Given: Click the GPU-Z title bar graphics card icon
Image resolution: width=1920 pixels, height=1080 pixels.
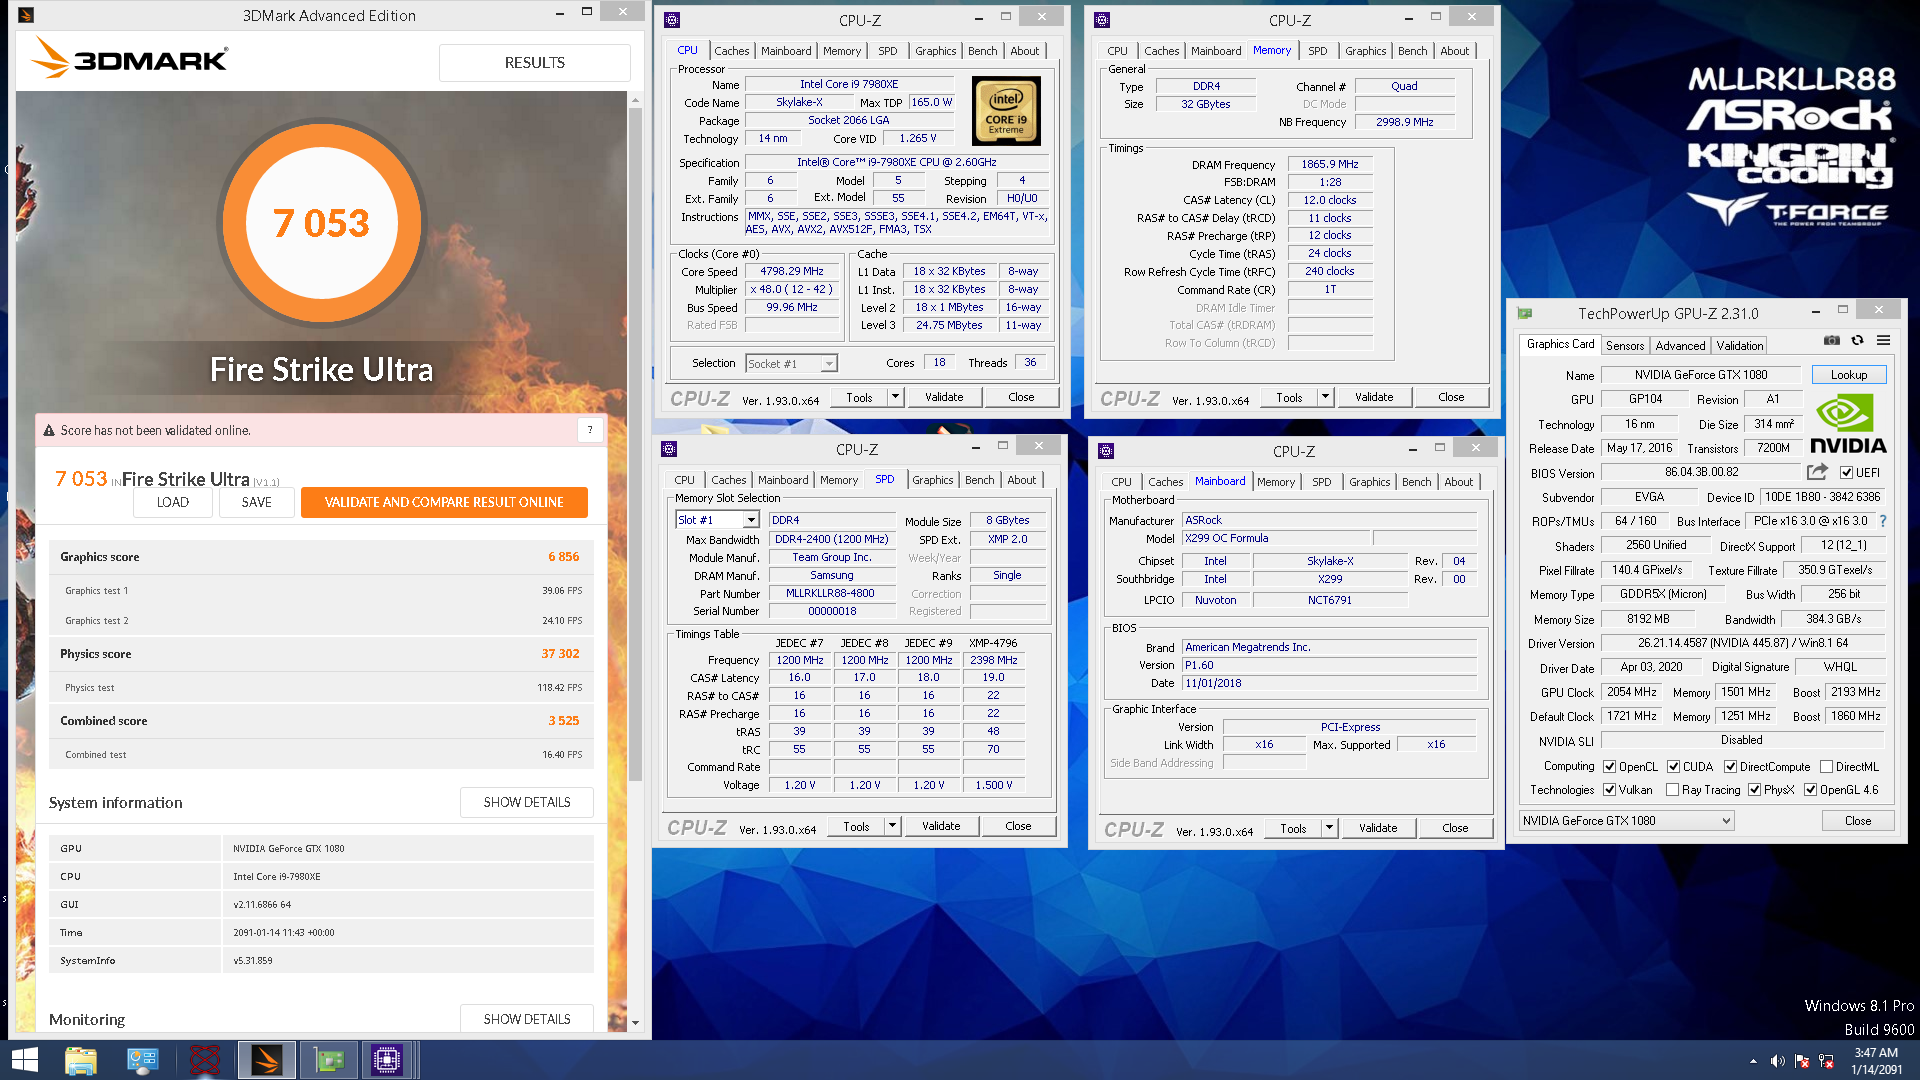Looking at the screenshot, I should (1525, 314).
